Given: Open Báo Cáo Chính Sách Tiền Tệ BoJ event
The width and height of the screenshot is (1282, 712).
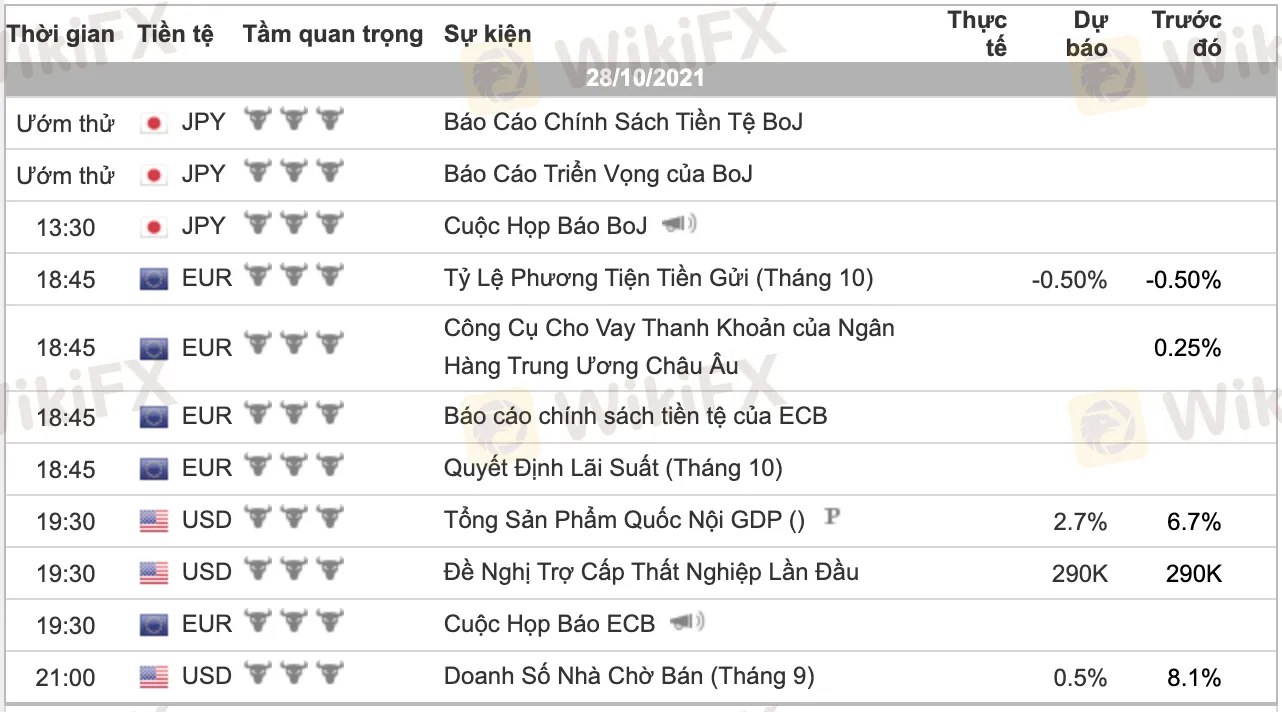Looking at the screenshot, I should tap(623, 122).
